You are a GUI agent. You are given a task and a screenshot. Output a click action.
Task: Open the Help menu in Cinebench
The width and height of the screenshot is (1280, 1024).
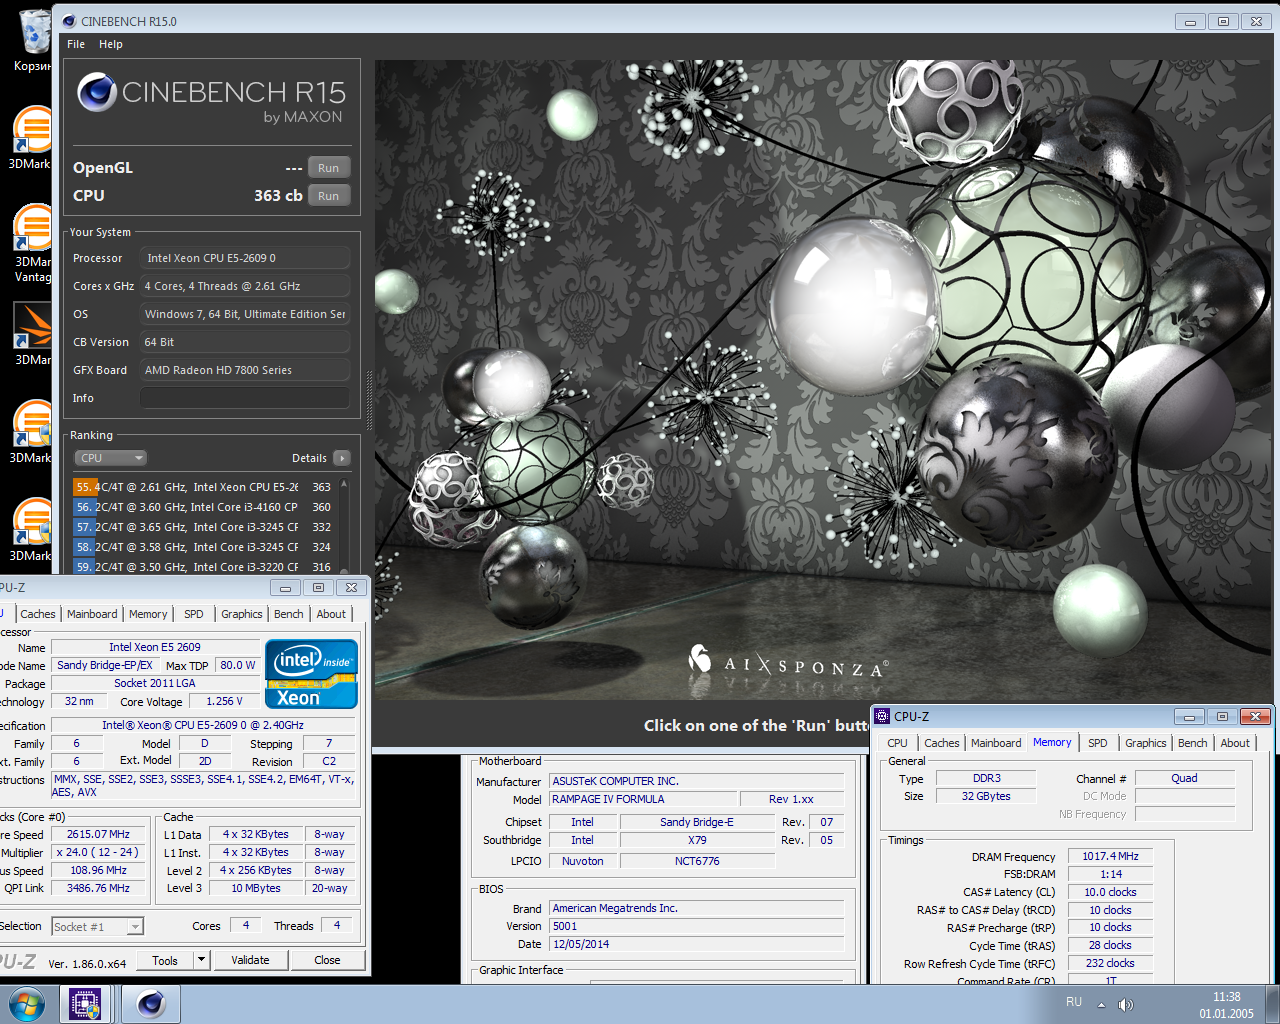[111, 44]
